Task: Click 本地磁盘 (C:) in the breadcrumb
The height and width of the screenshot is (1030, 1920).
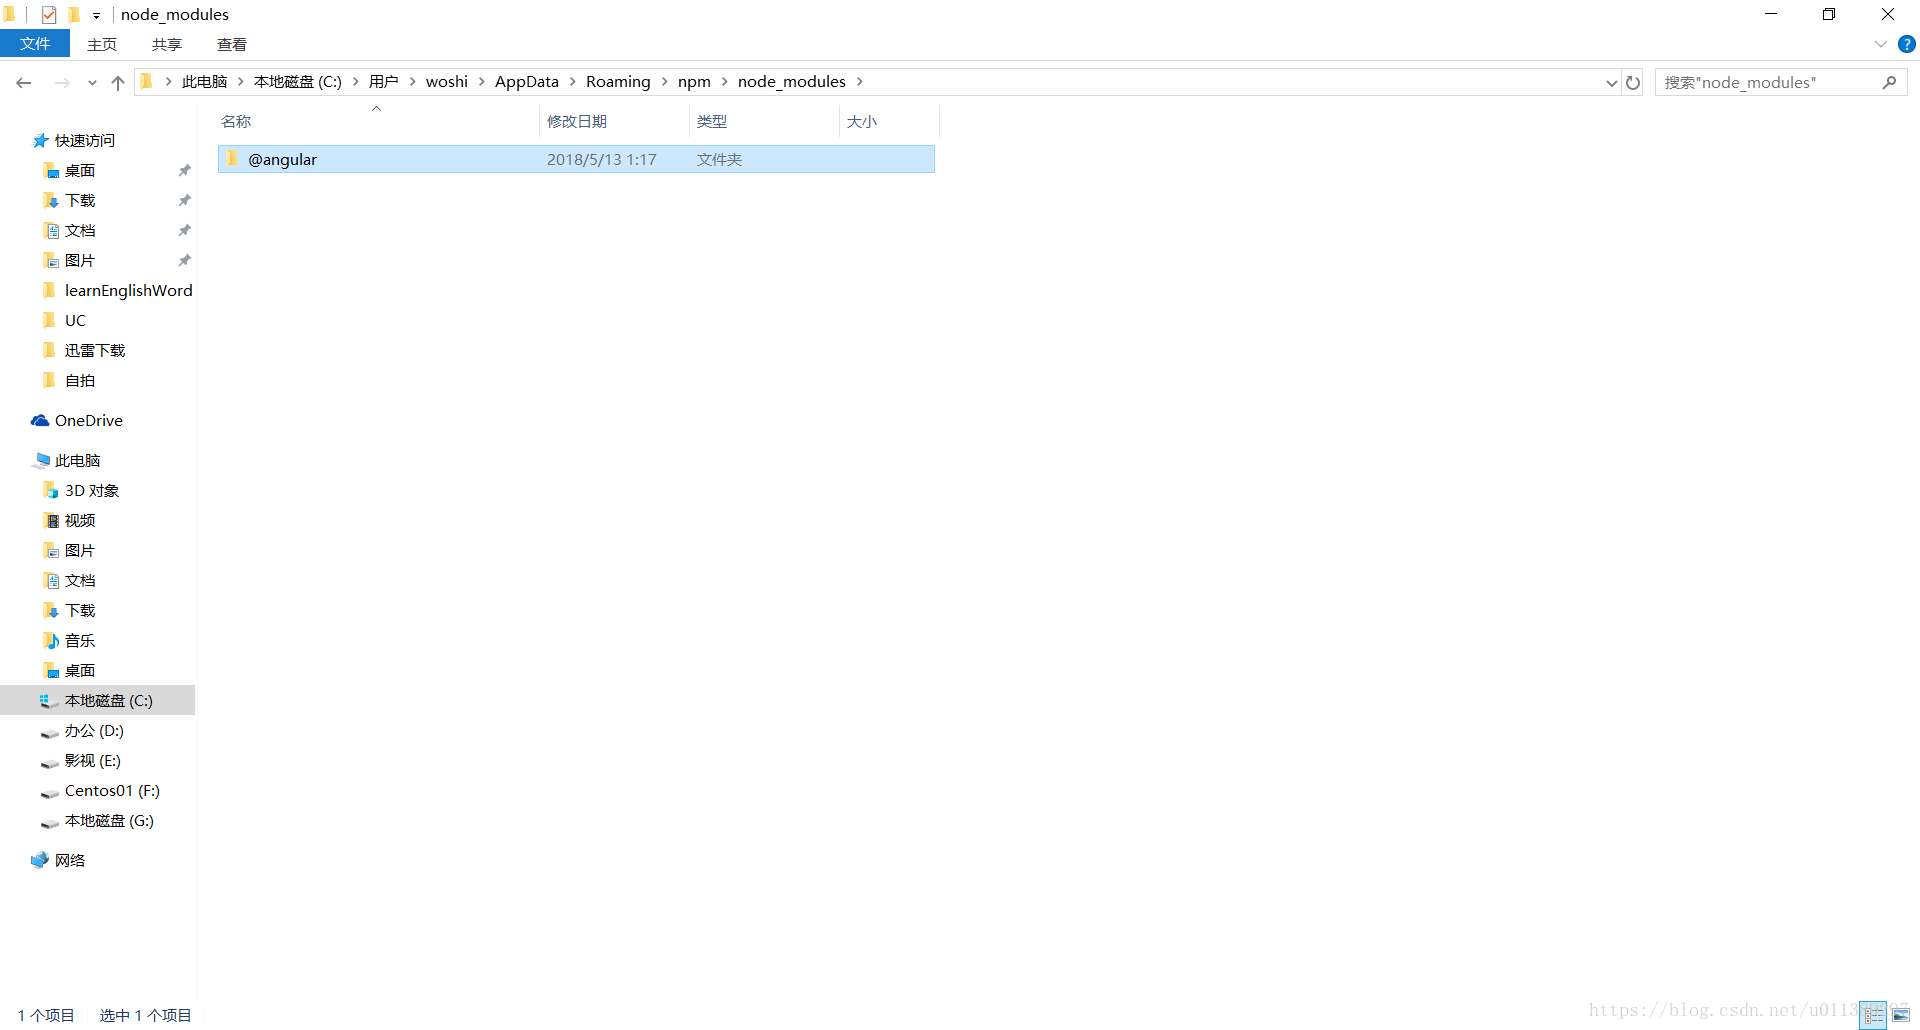Action: pos(298,82)
